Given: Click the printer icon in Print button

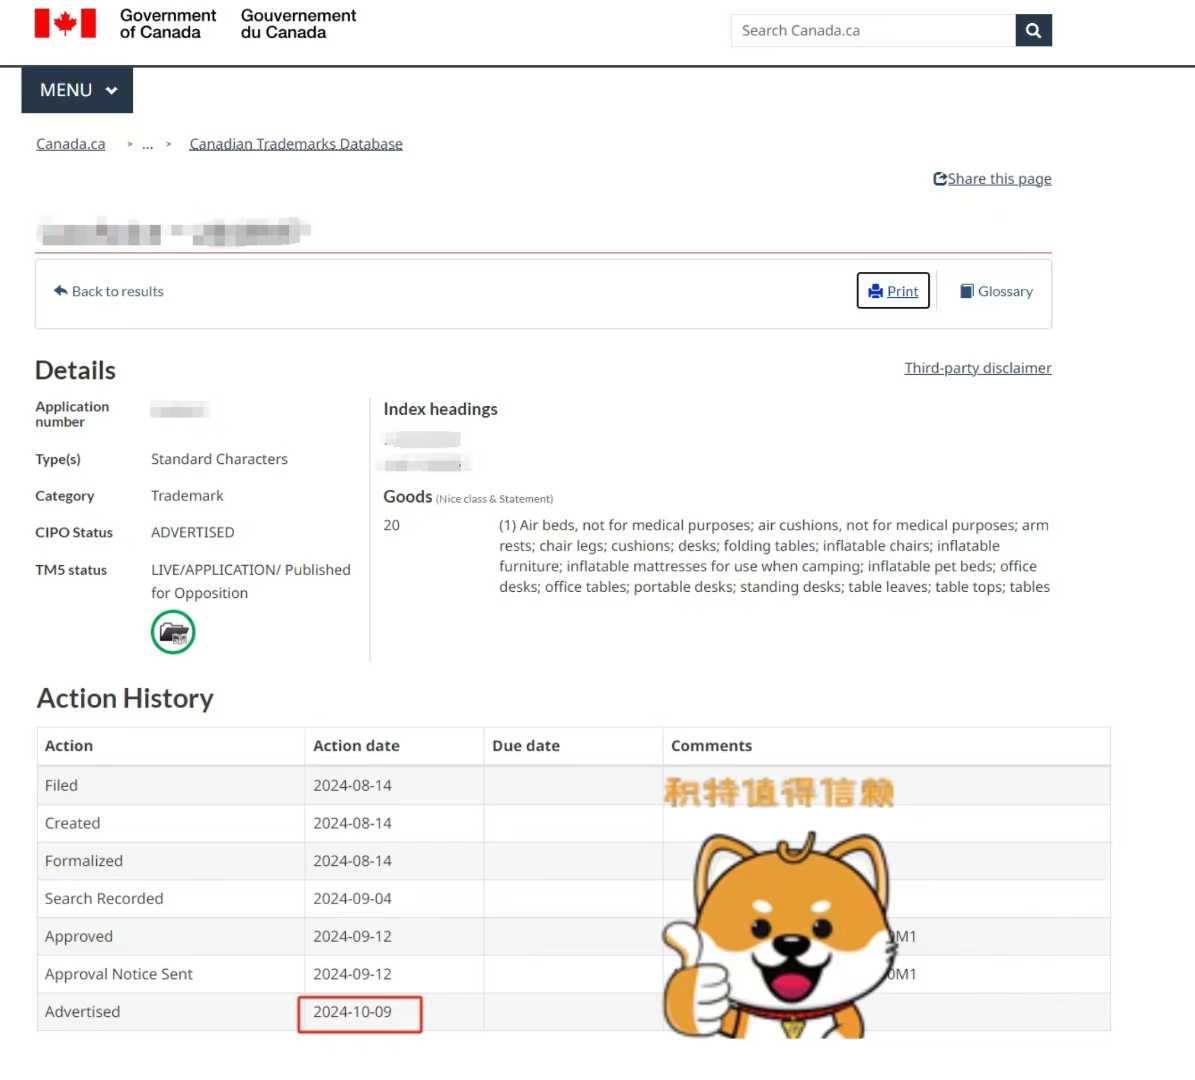Looking at the screenshot, I should 875,291.
